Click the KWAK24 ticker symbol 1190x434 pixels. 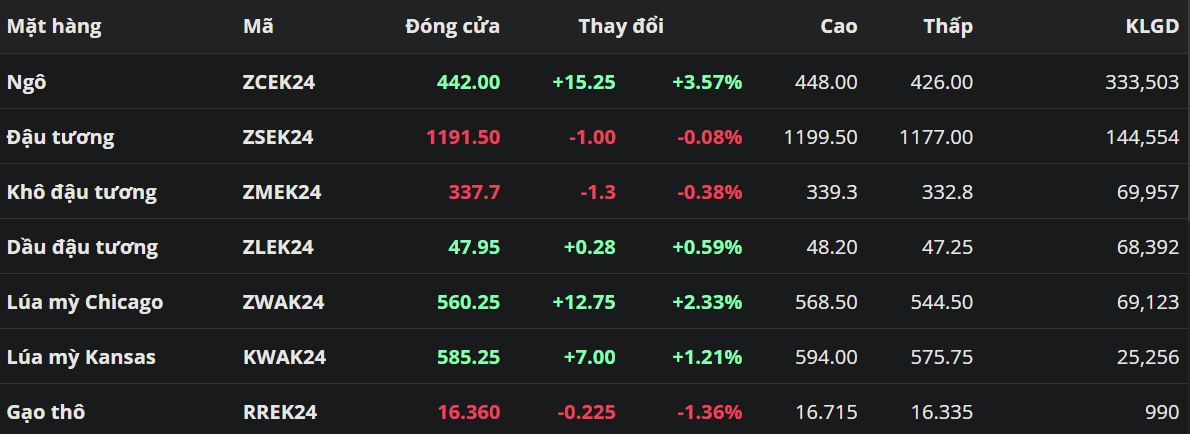point(284,357)
